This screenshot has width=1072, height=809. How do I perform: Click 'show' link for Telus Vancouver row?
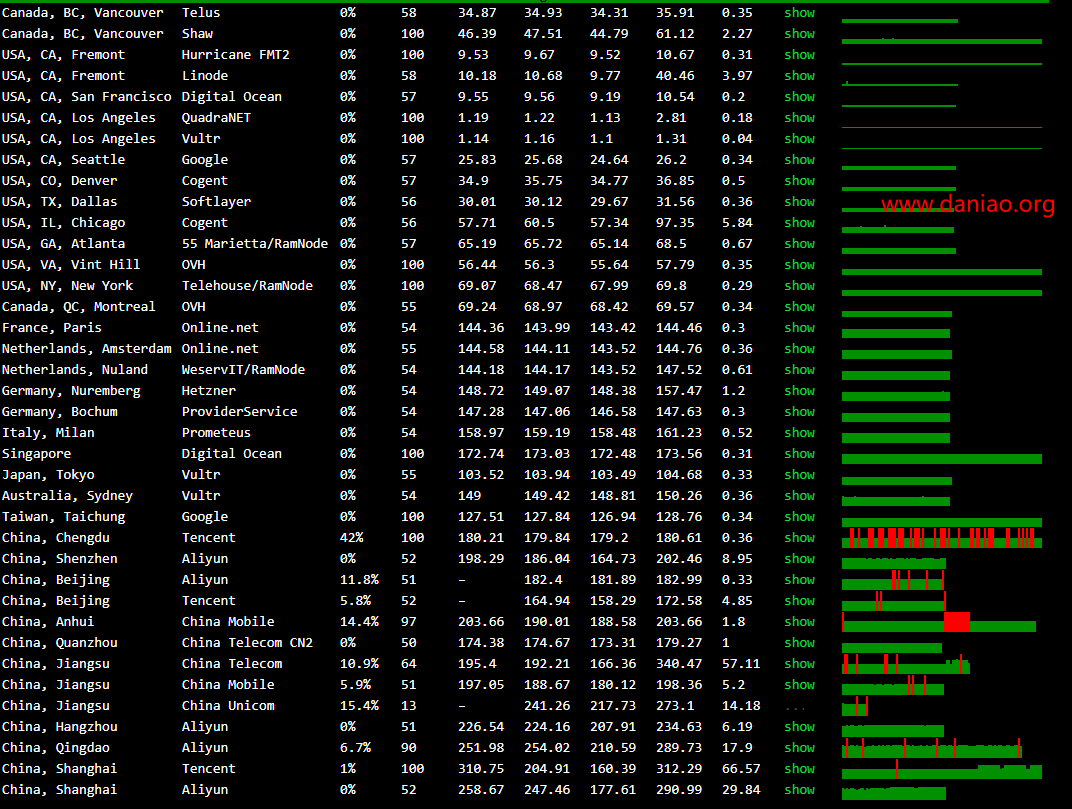click(799, 12)
